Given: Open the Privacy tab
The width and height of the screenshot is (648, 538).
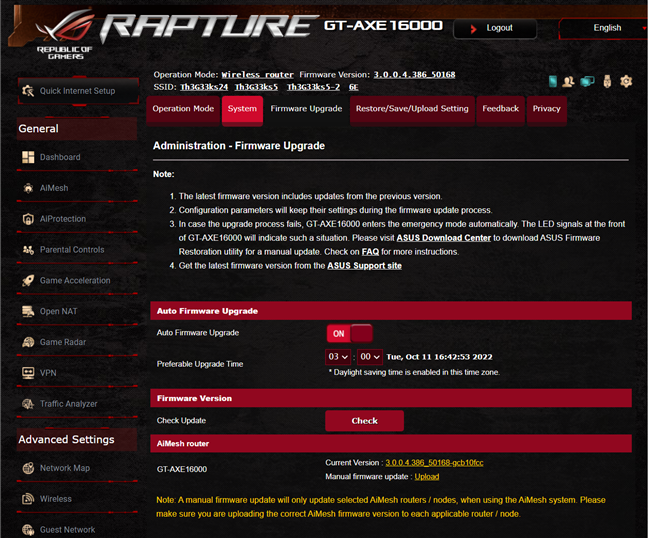Looking at the screenshot, I should (x=546, y=109).
